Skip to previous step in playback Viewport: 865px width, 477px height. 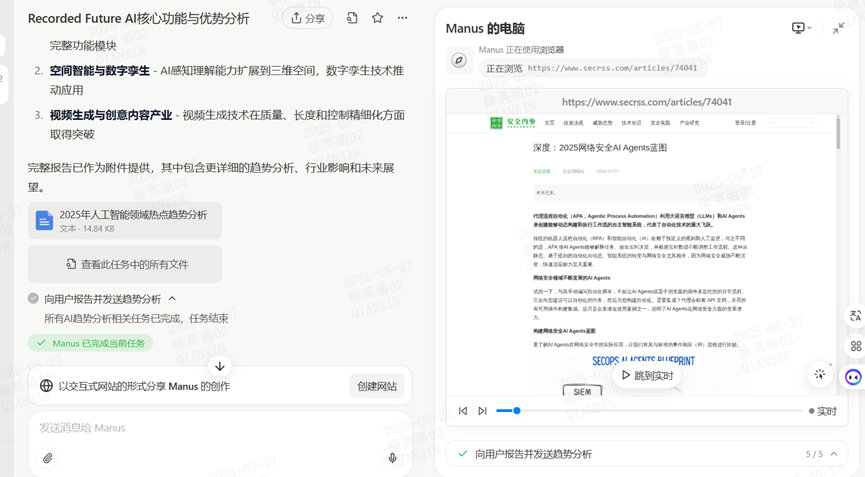tap(463, 411)
